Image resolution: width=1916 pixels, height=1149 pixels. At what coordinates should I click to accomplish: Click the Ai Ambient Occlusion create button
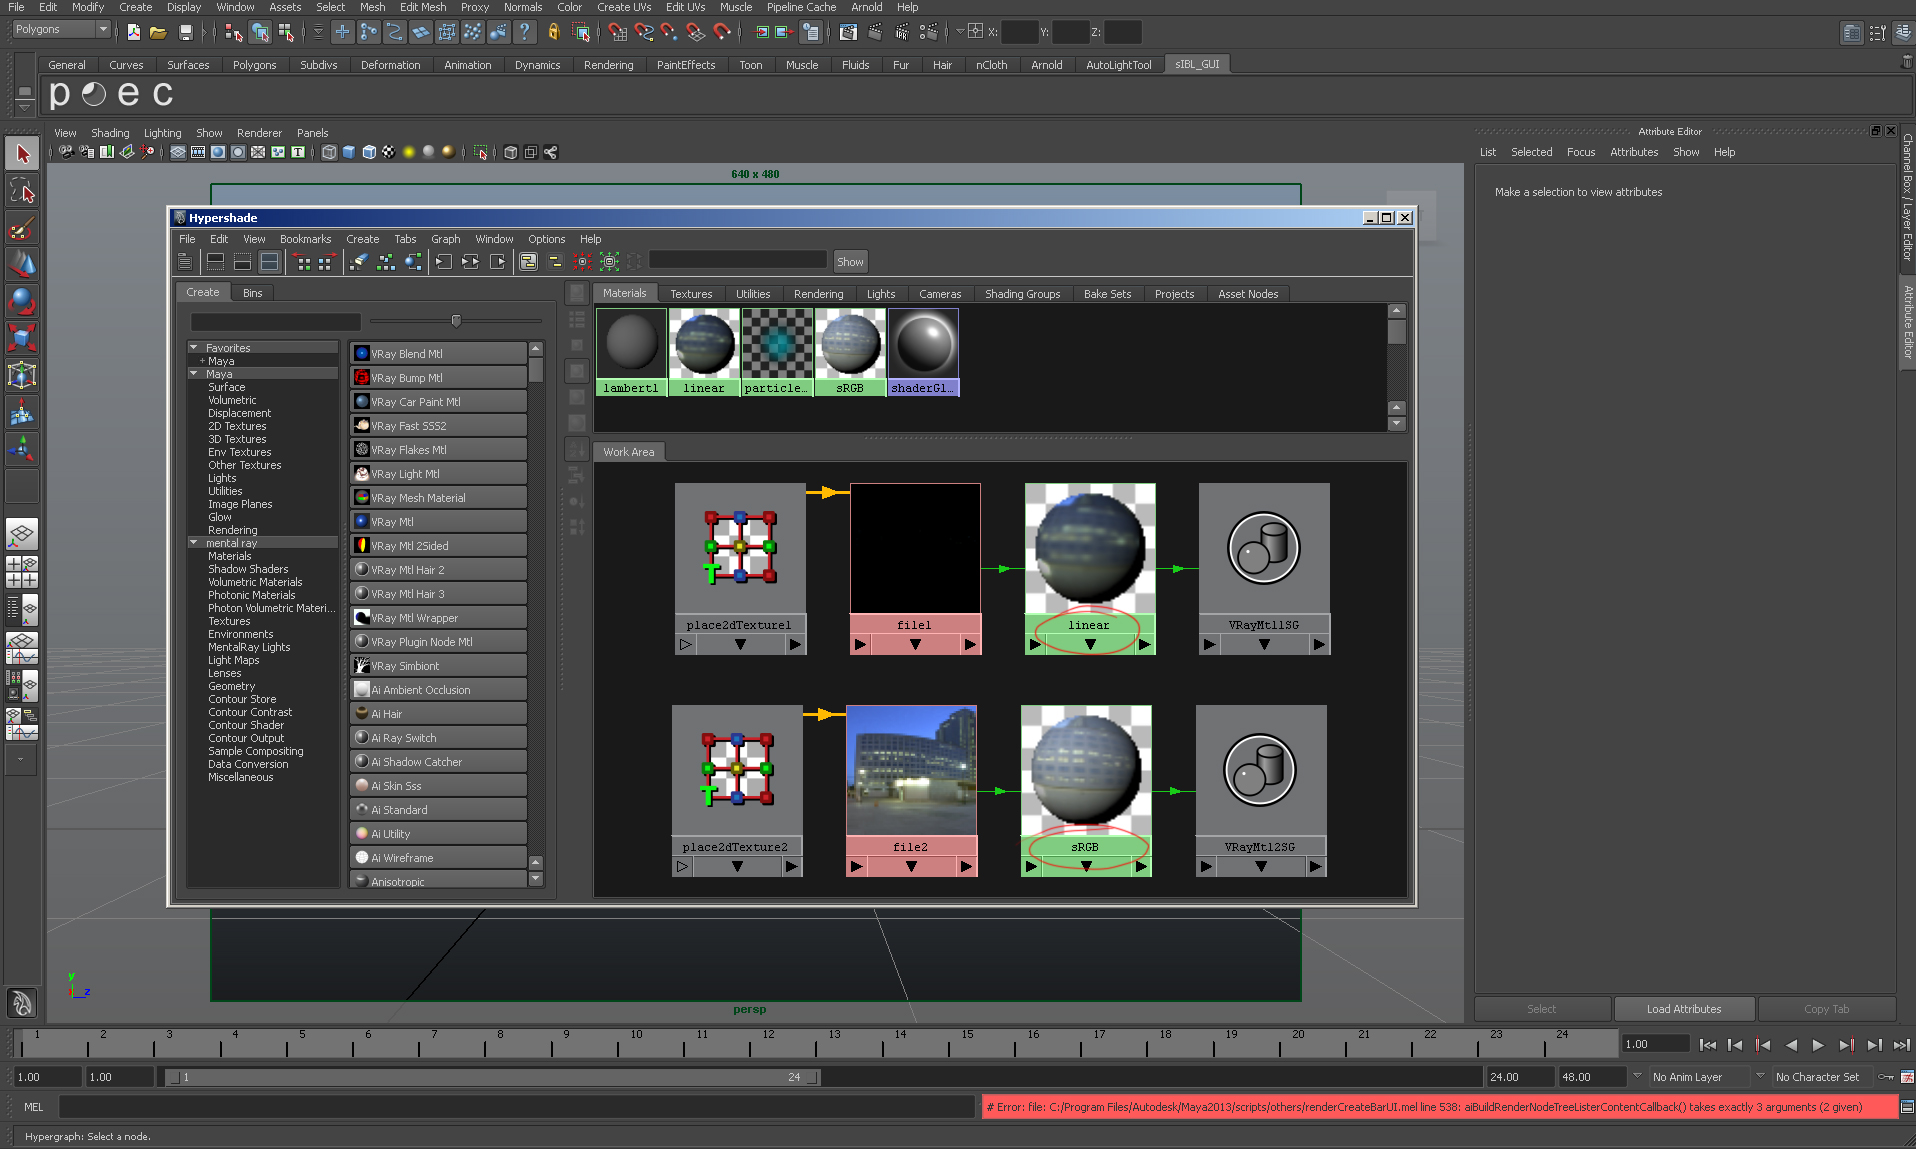(x=438, y=690)
